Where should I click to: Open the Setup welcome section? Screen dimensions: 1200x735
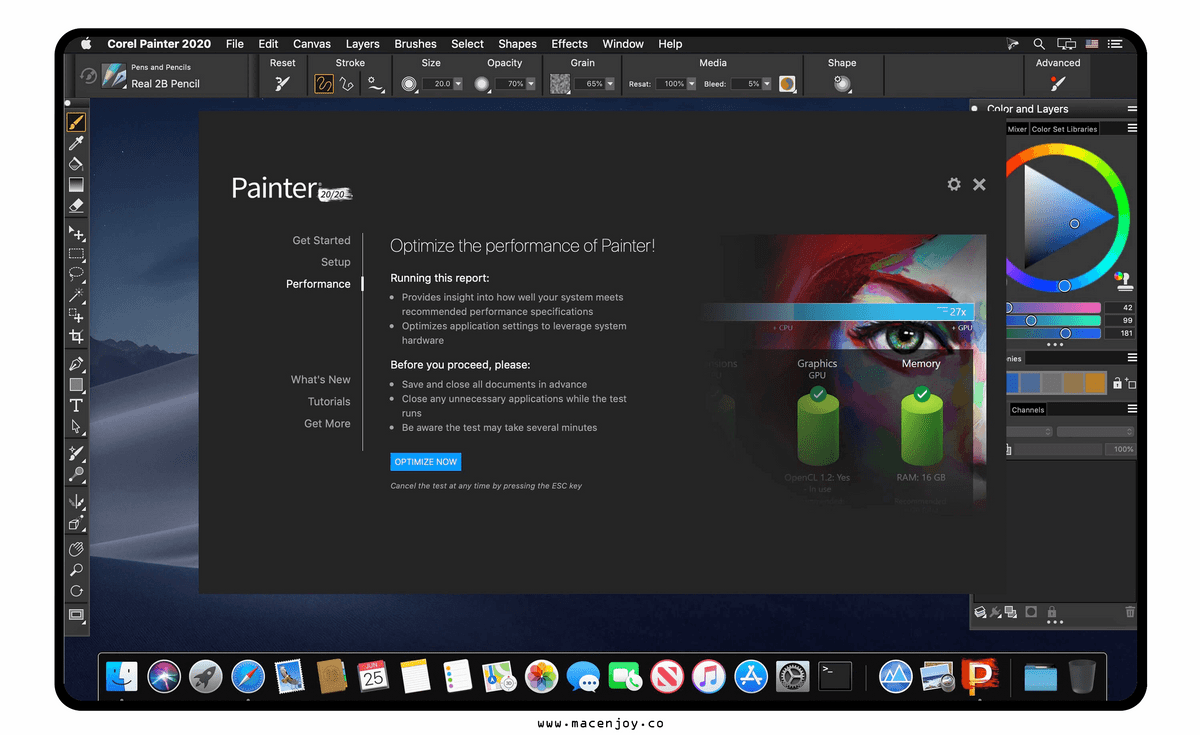[336, 262]
